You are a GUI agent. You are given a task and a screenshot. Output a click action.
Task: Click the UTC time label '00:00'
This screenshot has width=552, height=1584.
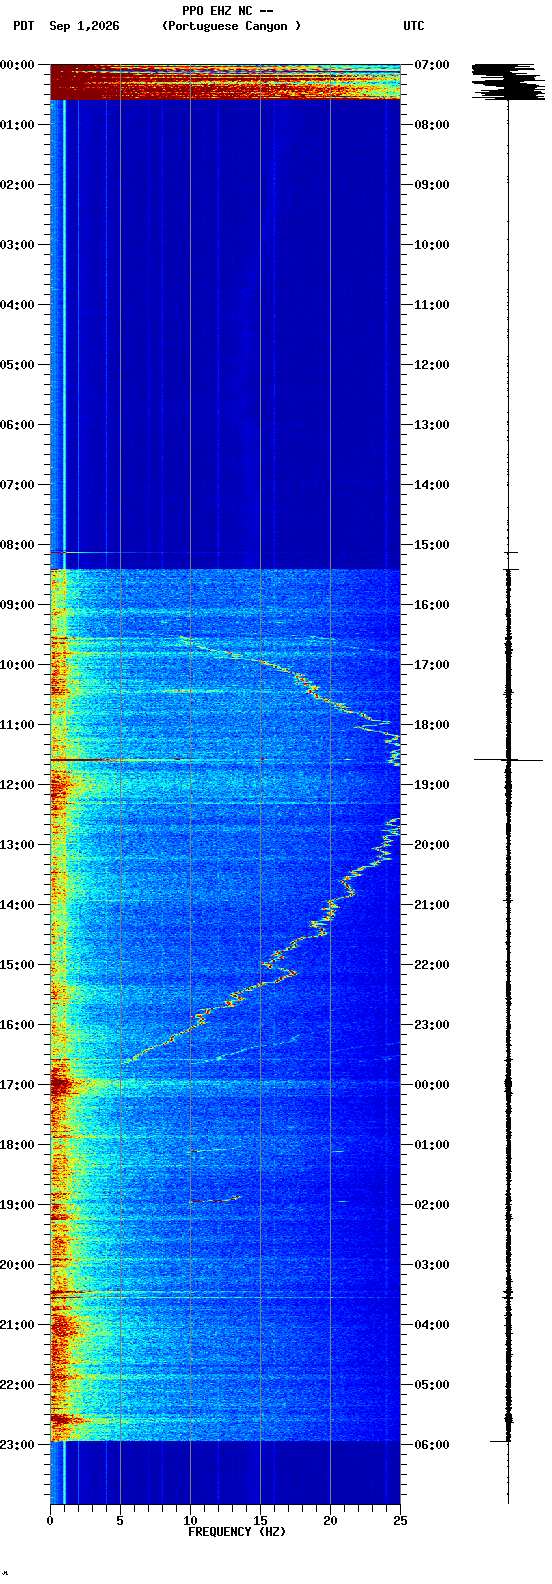[432, 1084]
